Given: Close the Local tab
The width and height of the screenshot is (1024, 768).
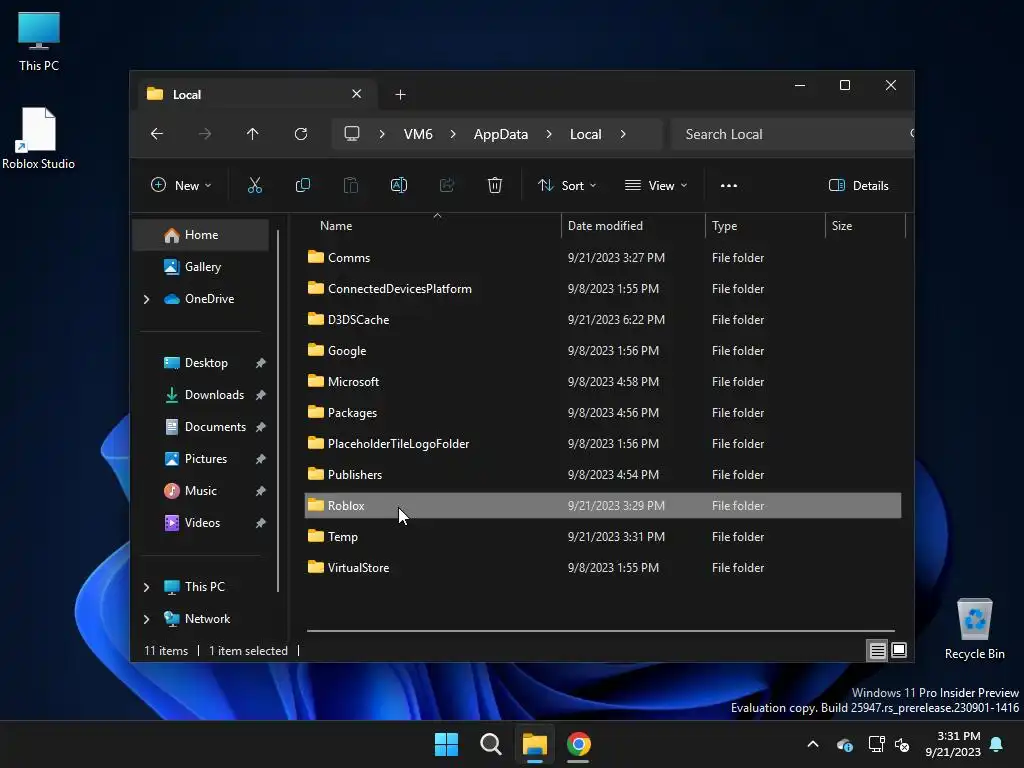Looking at the screenshot, I should pos(357,94).
